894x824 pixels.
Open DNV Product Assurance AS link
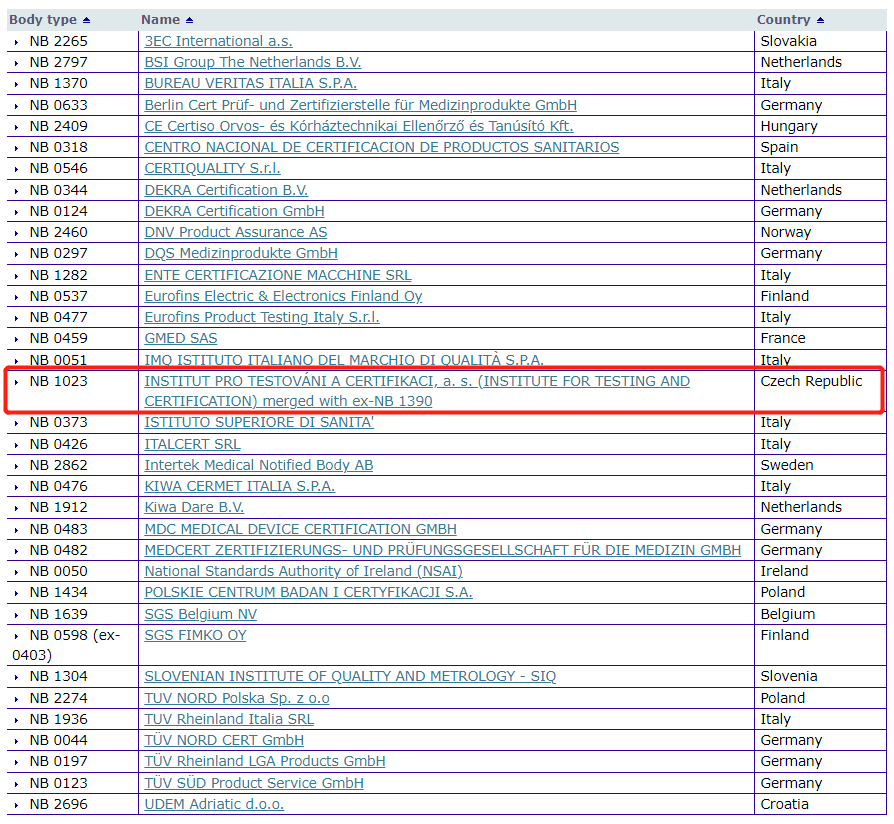235,232
